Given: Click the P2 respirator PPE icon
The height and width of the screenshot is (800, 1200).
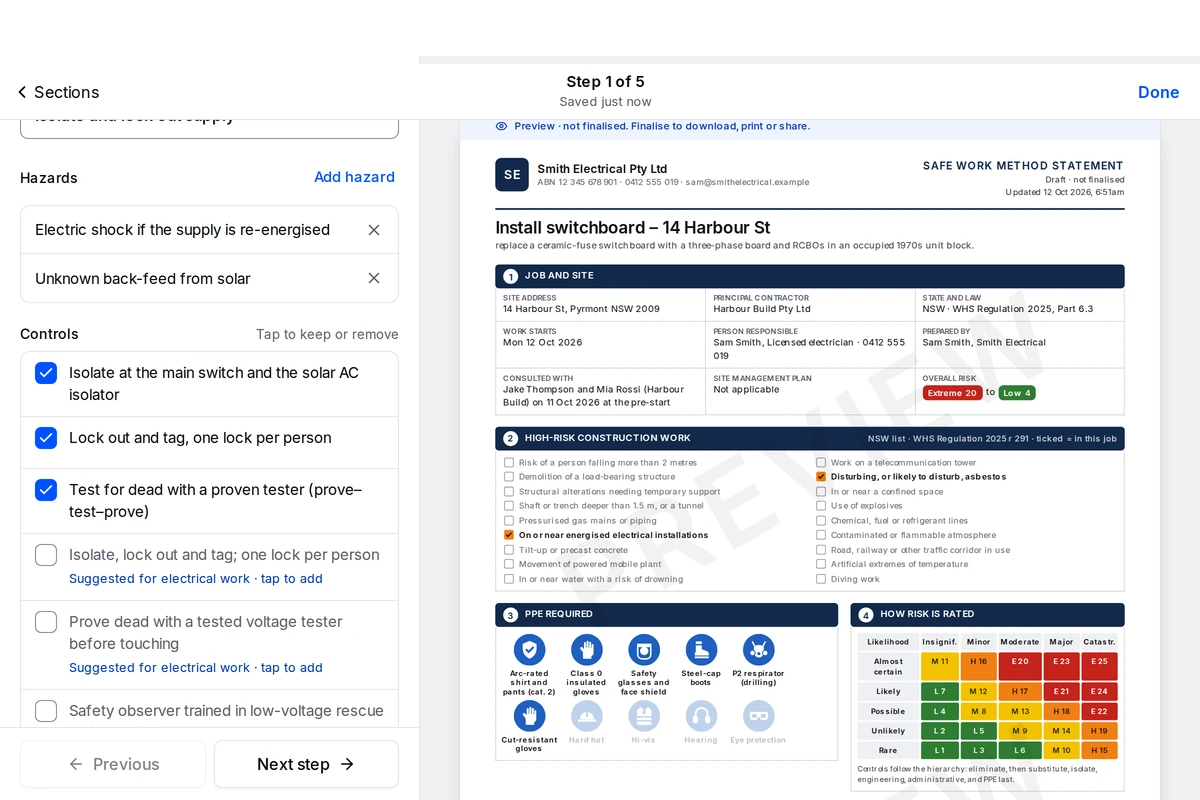Looking at the screenshot, I should (x=759, y=650).
